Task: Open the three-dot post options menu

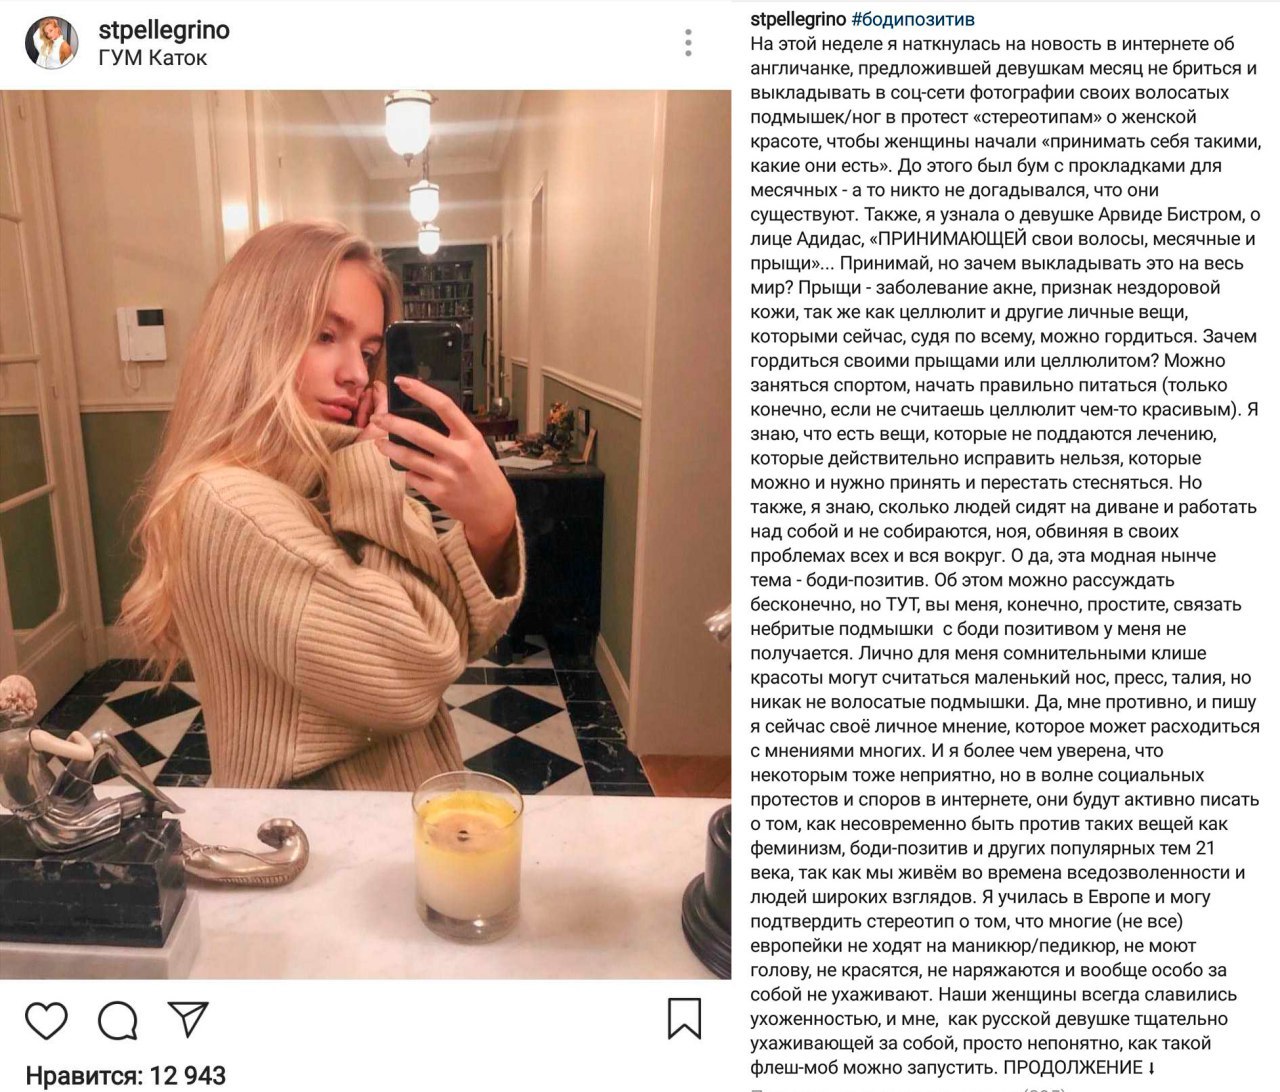Action: (688, 43)
